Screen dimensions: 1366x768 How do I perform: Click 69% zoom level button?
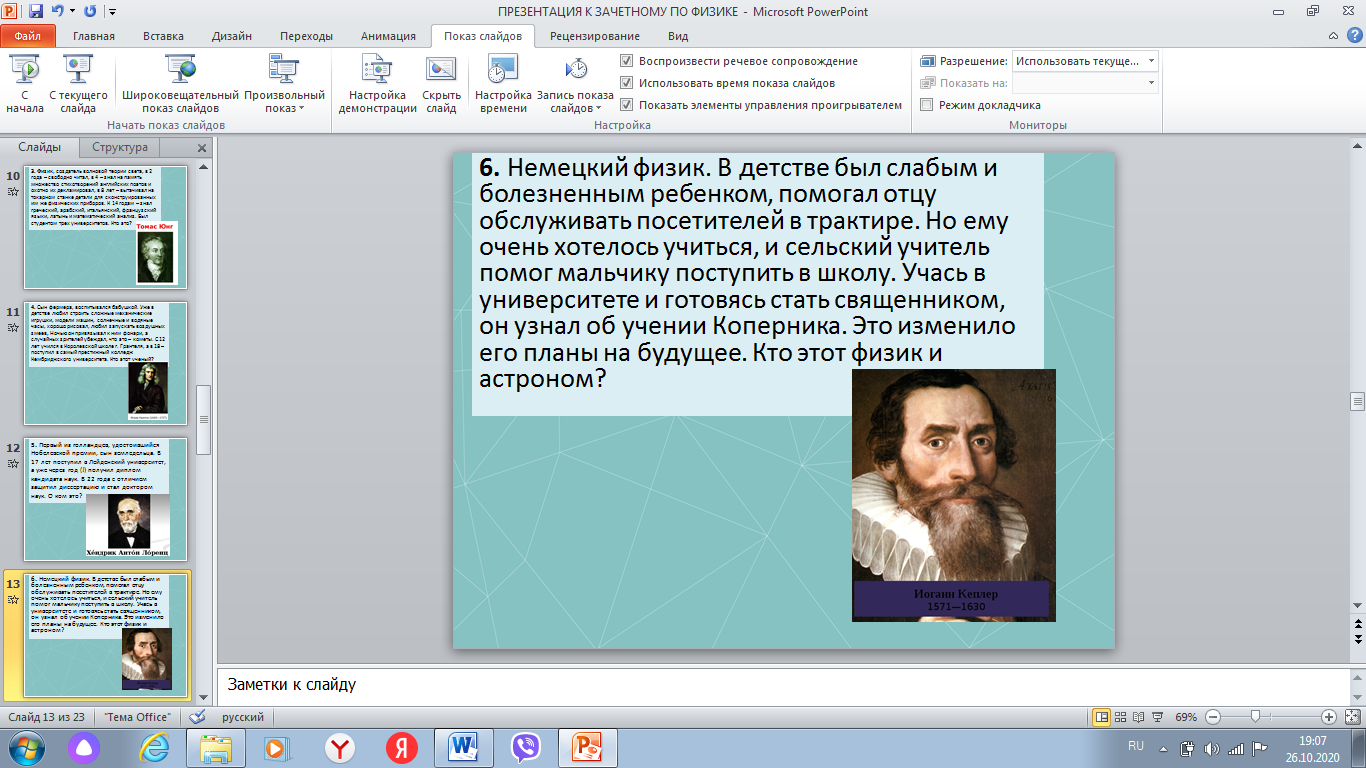[x=1186, y=717]
